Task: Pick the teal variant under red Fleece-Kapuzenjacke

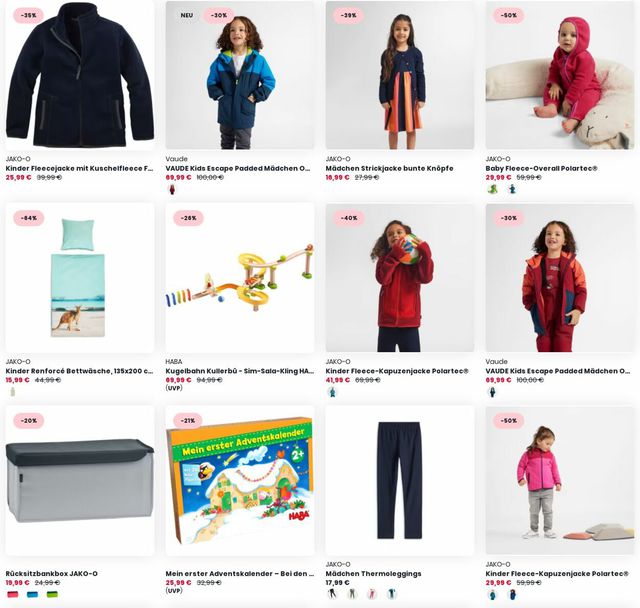Action: click(332, 392)
